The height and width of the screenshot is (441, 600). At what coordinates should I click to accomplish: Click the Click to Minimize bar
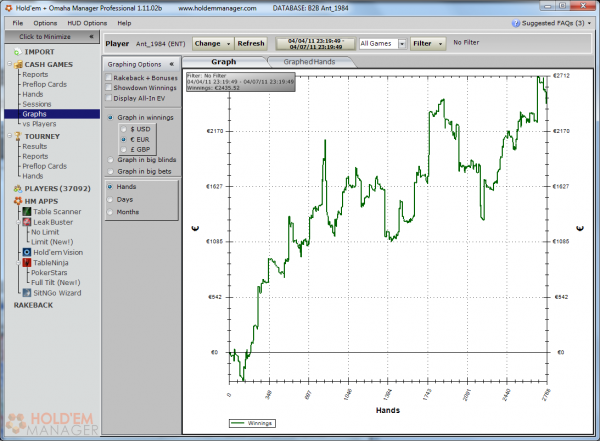(x=52, y=37)
